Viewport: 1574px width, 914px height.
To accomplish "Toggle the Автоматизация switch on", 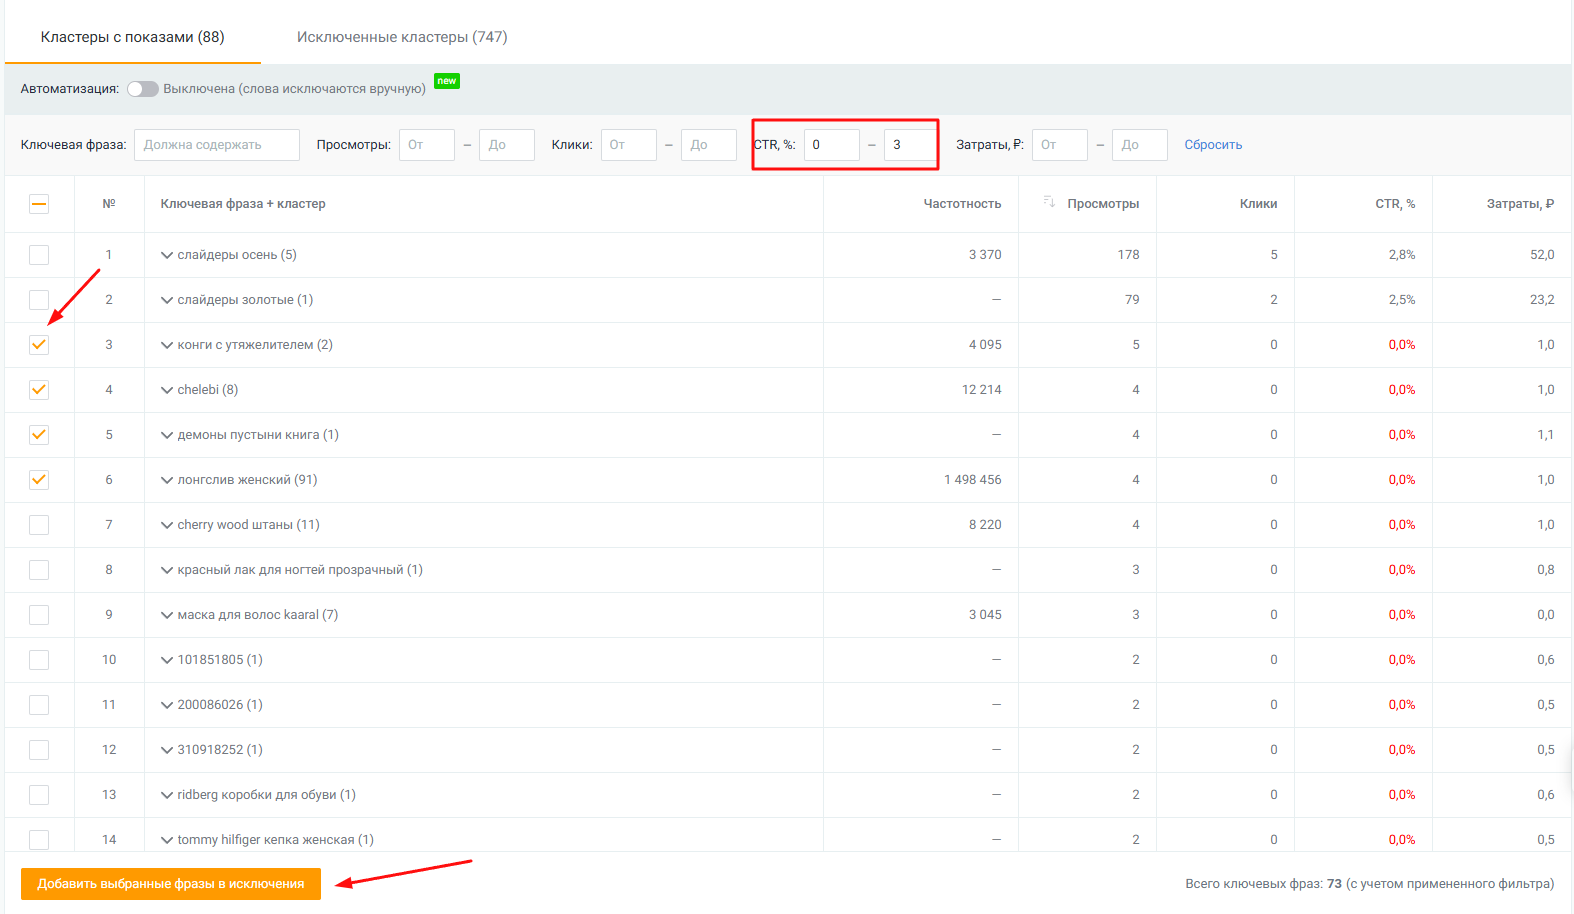I will pyautogui.click(x=143, y=89).
